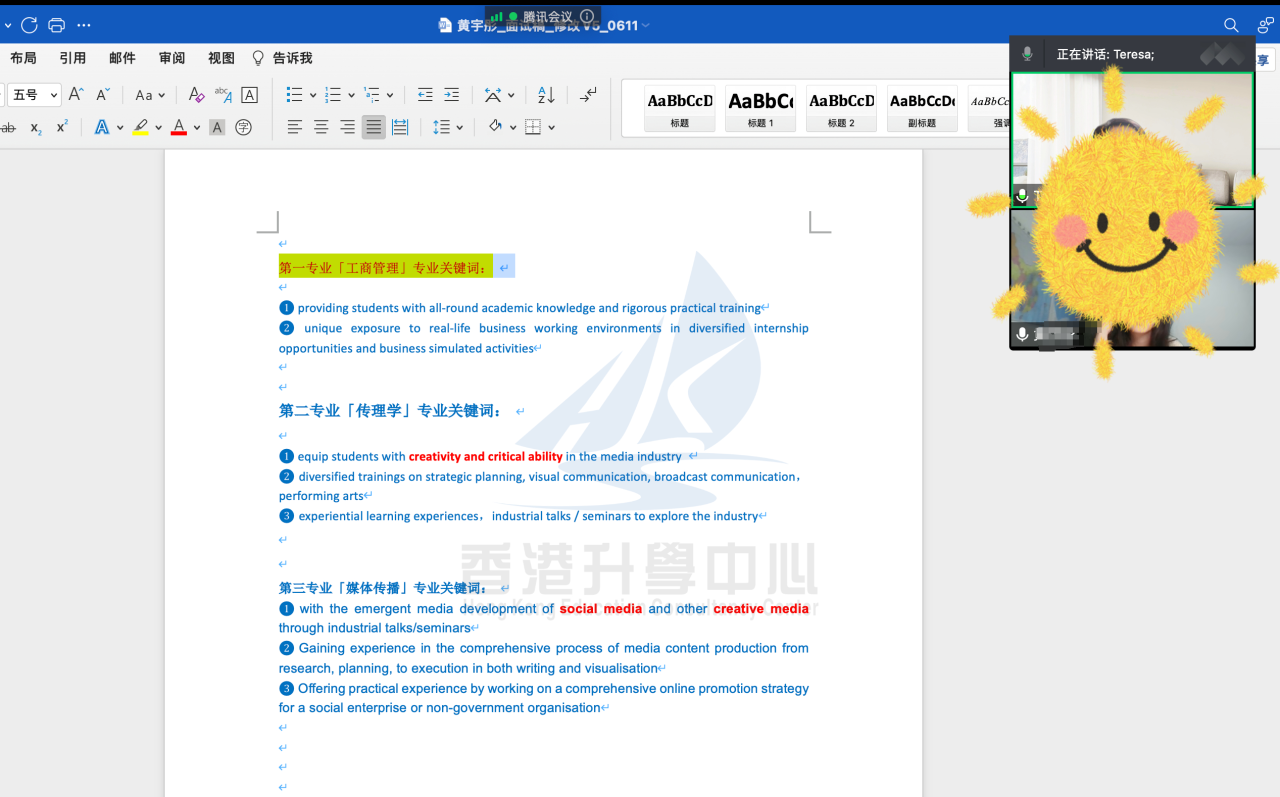Toggle center text alignment
This screenshot has height=797, width=1280.
[321, 127]
